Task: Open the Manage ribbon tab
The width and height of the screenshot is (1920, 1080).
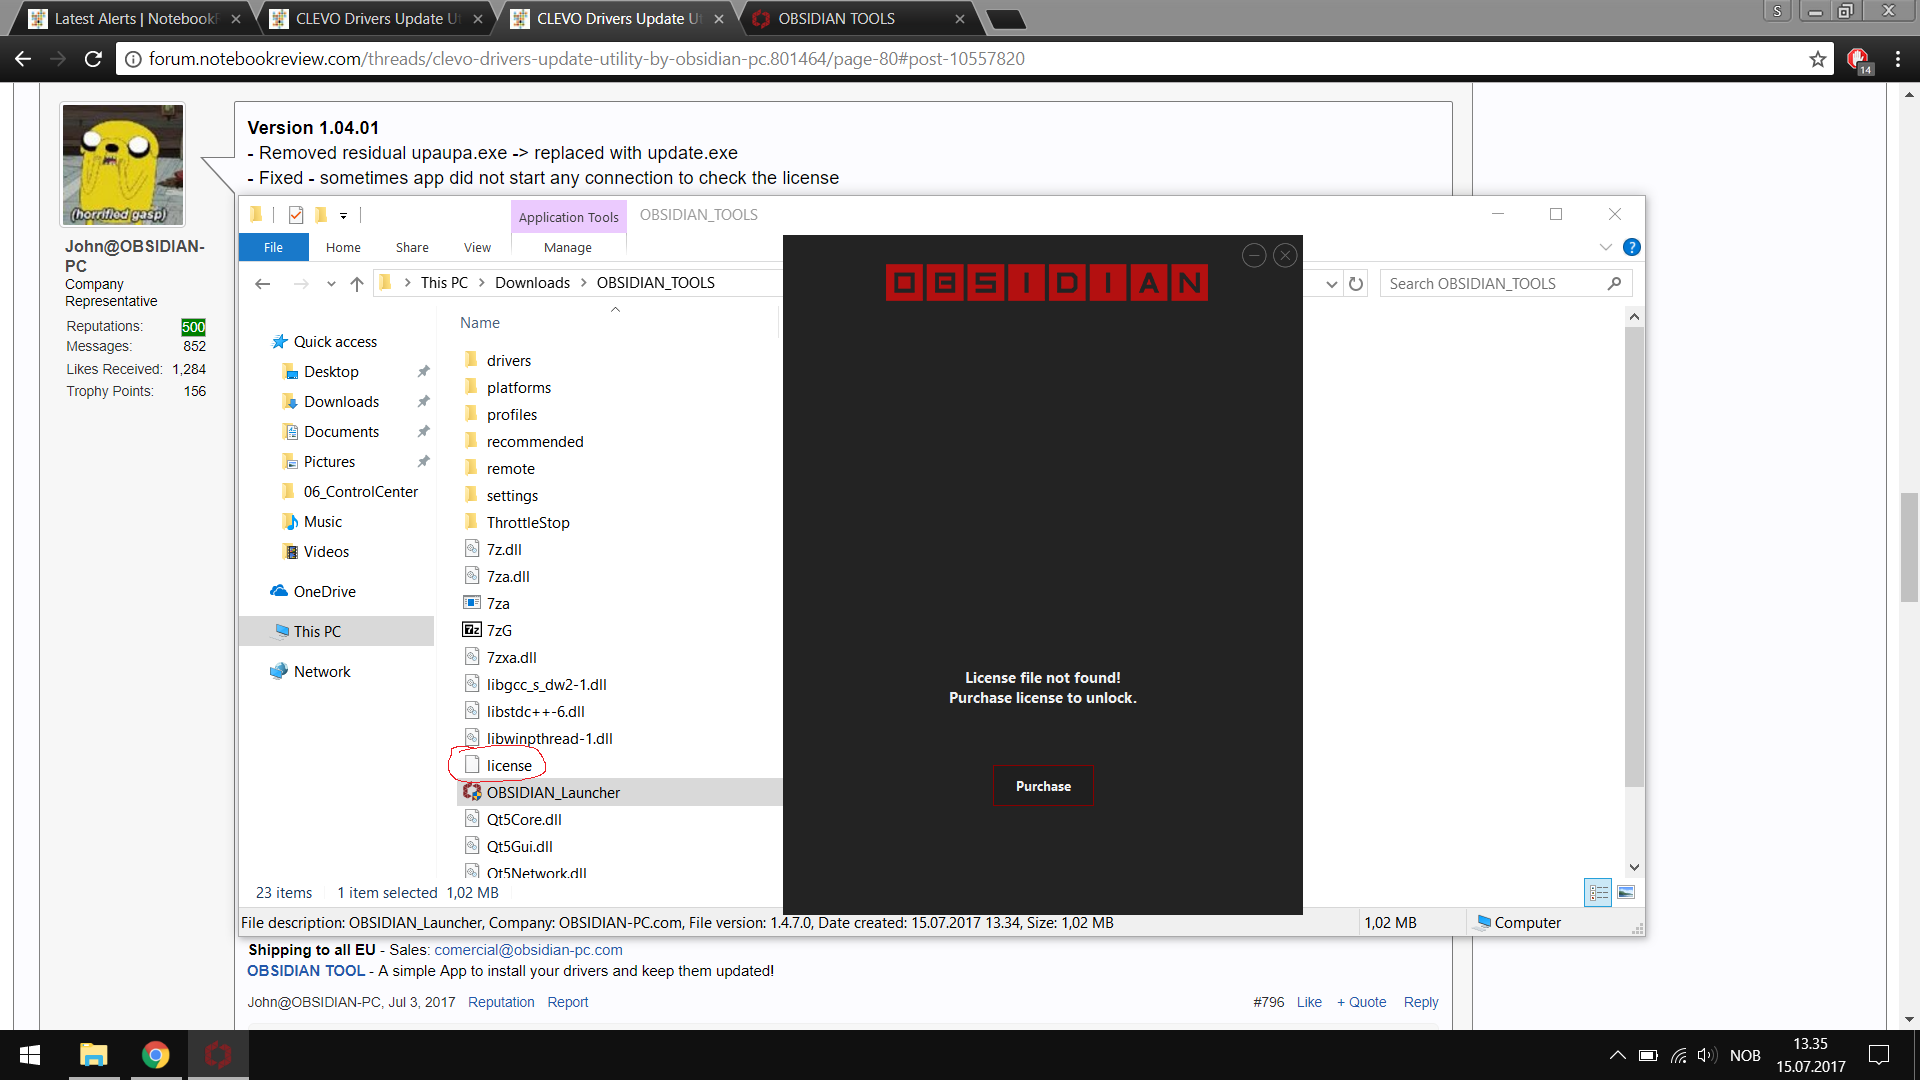Action: point(568,247)
